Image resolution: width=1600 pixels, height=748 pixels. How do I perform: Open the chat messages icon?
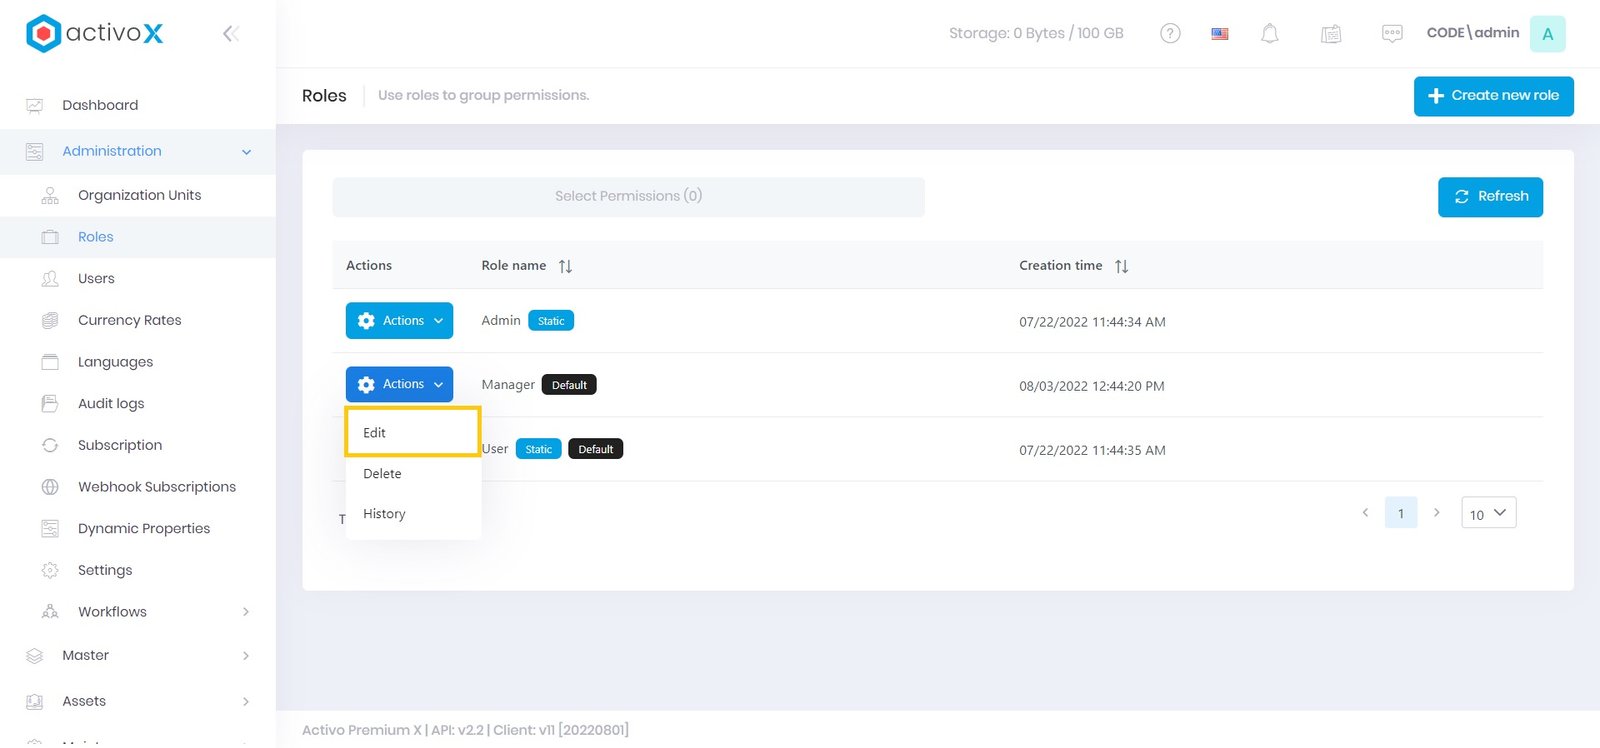(x=1392, y=34)
